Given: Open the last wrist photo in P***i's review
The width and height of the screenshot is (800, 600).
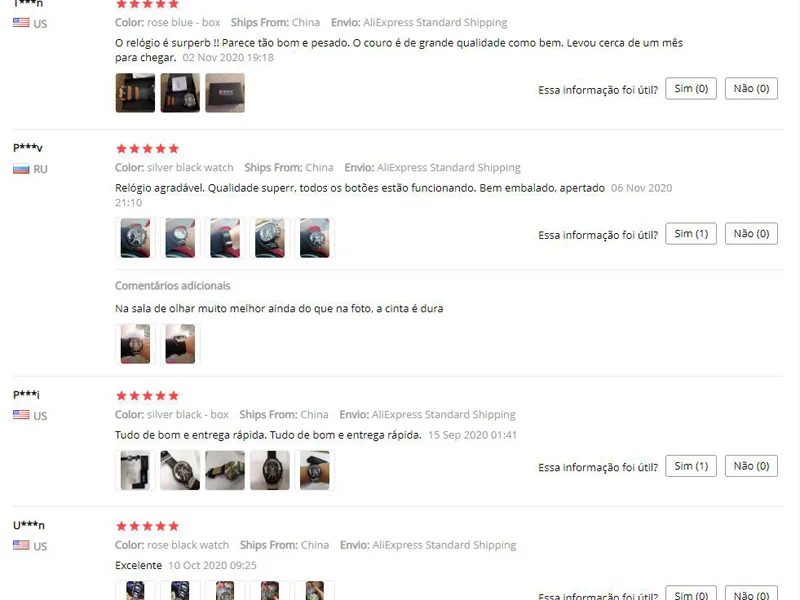Looking at the screenshot, I should [315, 470].
